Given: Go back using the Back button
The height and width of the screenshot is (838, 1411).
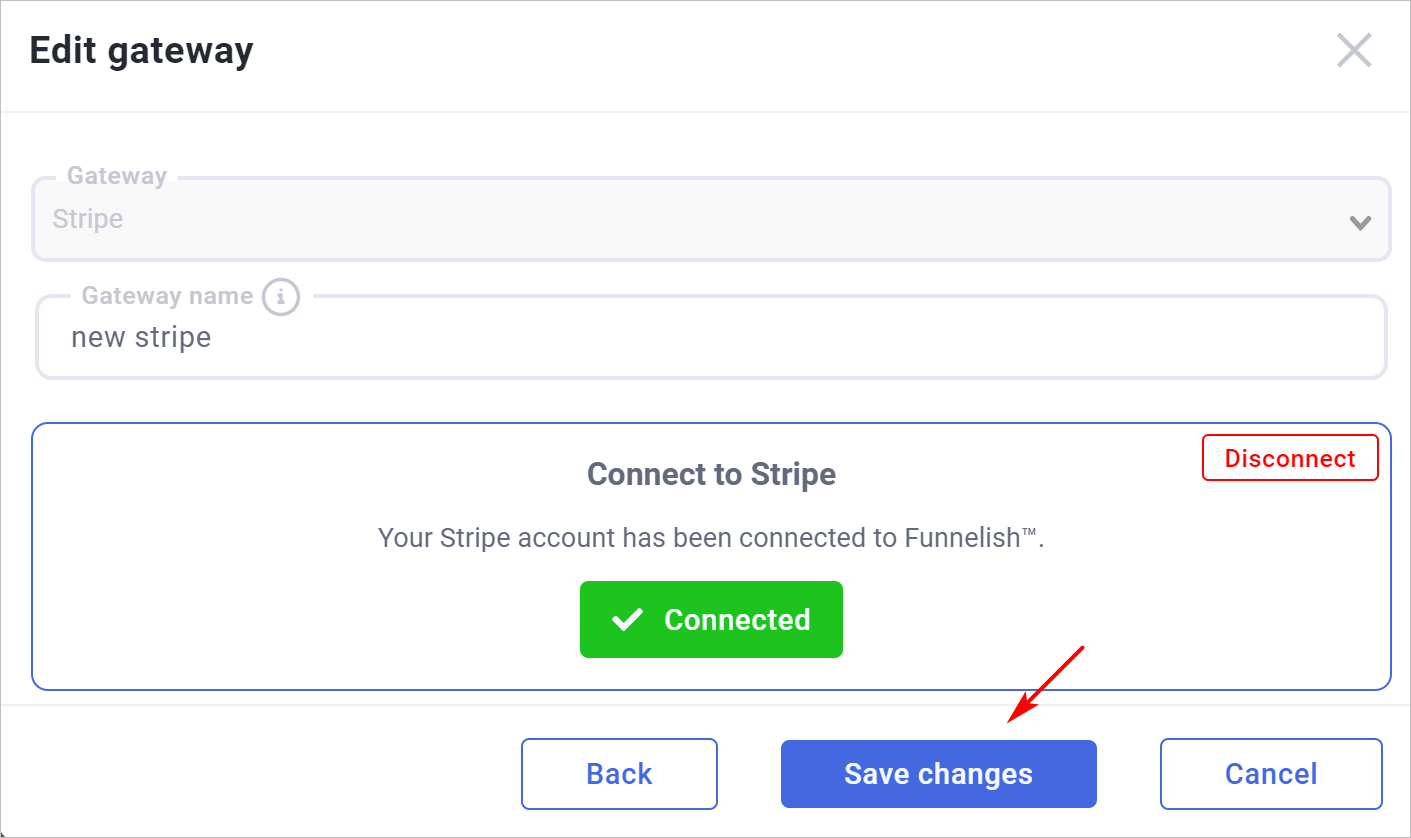Looking at the screenshot, I should click(619, 774).
